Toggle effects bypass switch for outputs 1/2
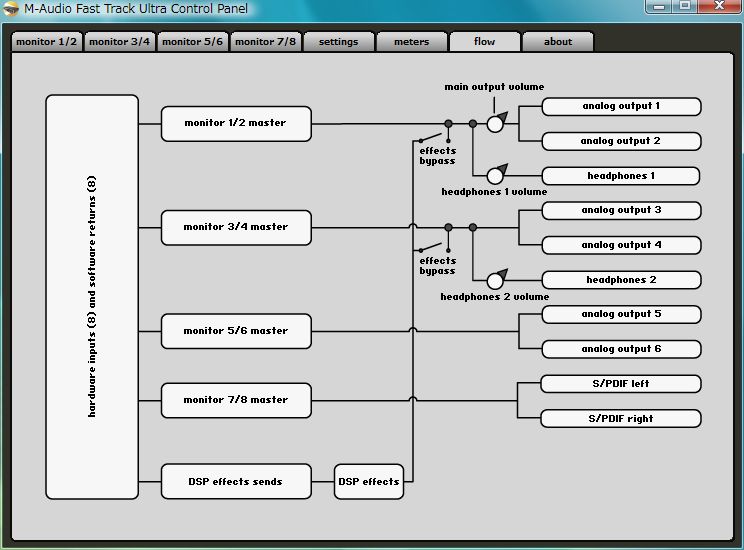 432,138
